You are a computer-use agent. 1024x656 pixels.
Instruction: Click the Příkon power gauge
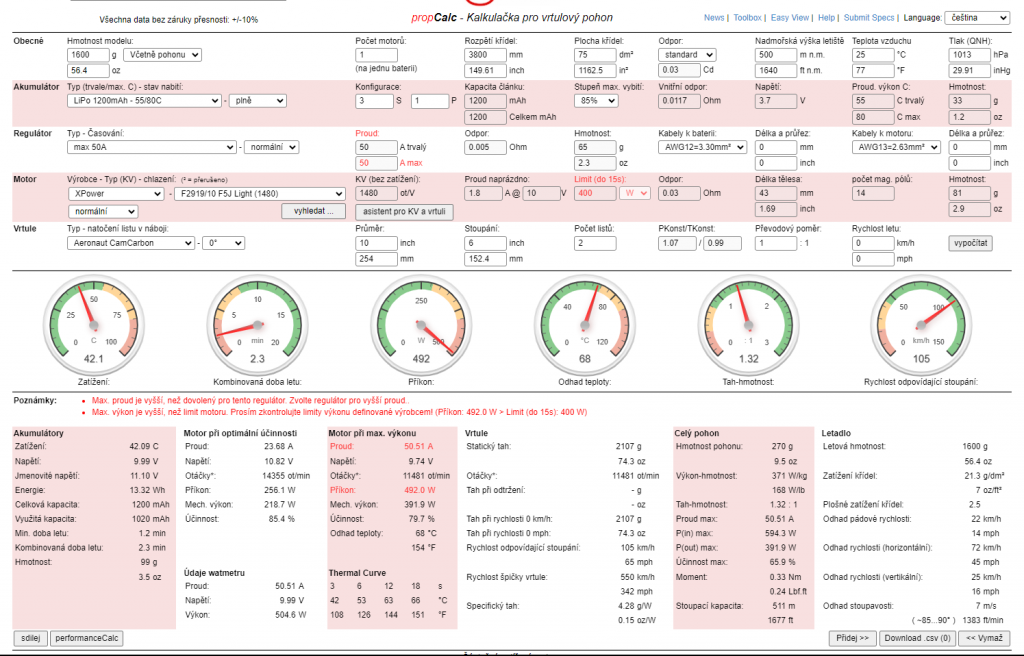pos(421,323)
